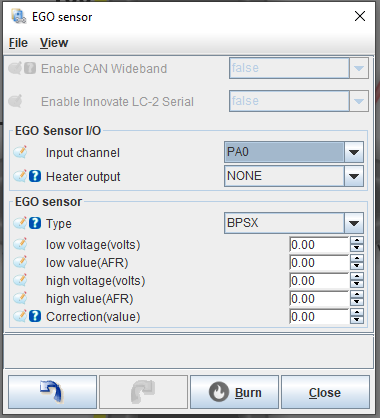Decrease high value(AFR) with the down arrow
380x418 pixels.
357,302
